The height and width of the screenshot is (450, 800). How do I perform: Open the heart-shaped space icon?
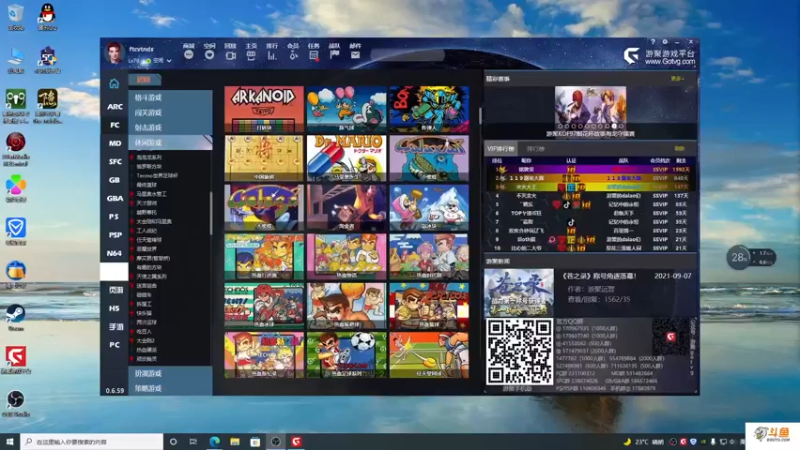(x=209, y=55)
